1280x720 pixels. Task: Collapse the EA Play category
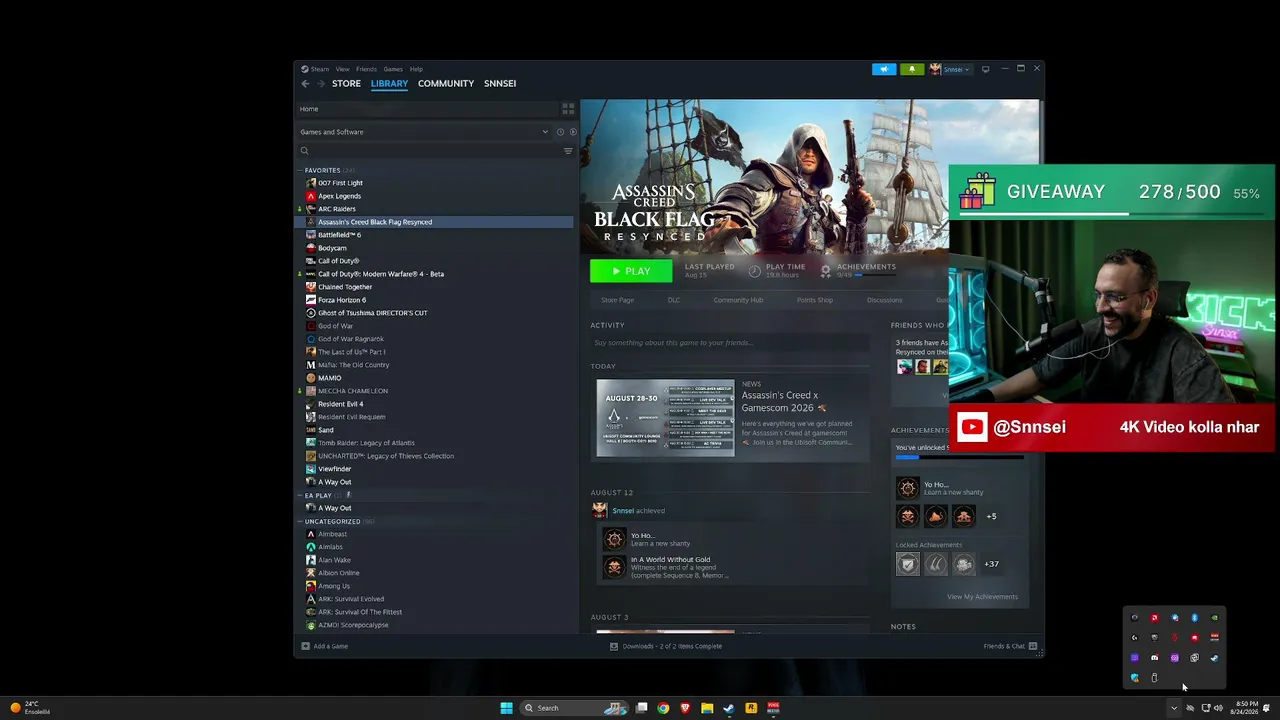(x=299, y=495)
